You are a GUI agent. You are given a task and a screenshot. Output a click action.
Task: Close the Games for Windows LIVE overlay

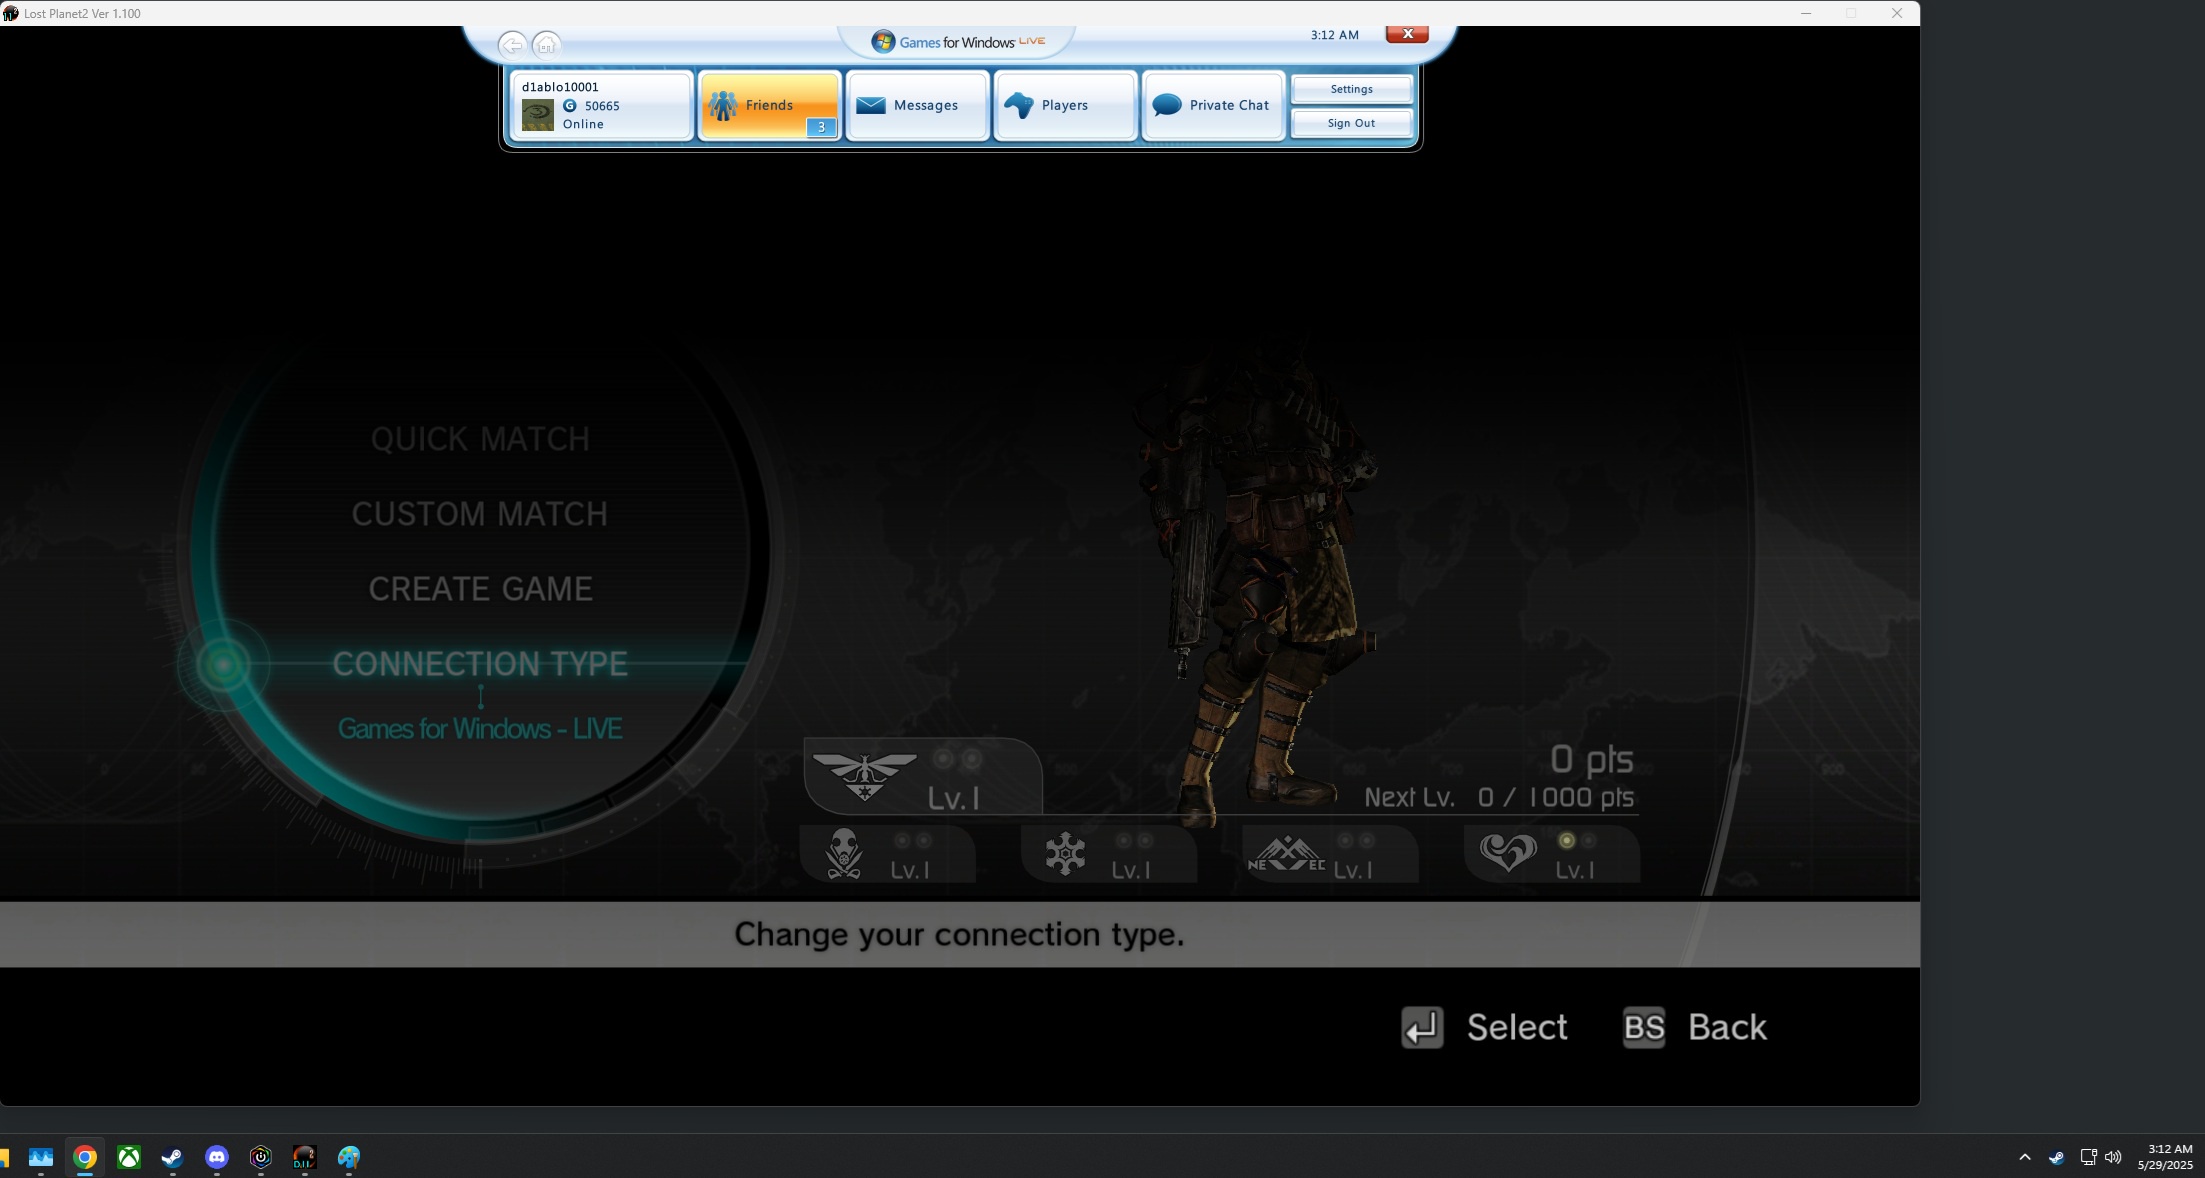click(x=1407, y=34)
